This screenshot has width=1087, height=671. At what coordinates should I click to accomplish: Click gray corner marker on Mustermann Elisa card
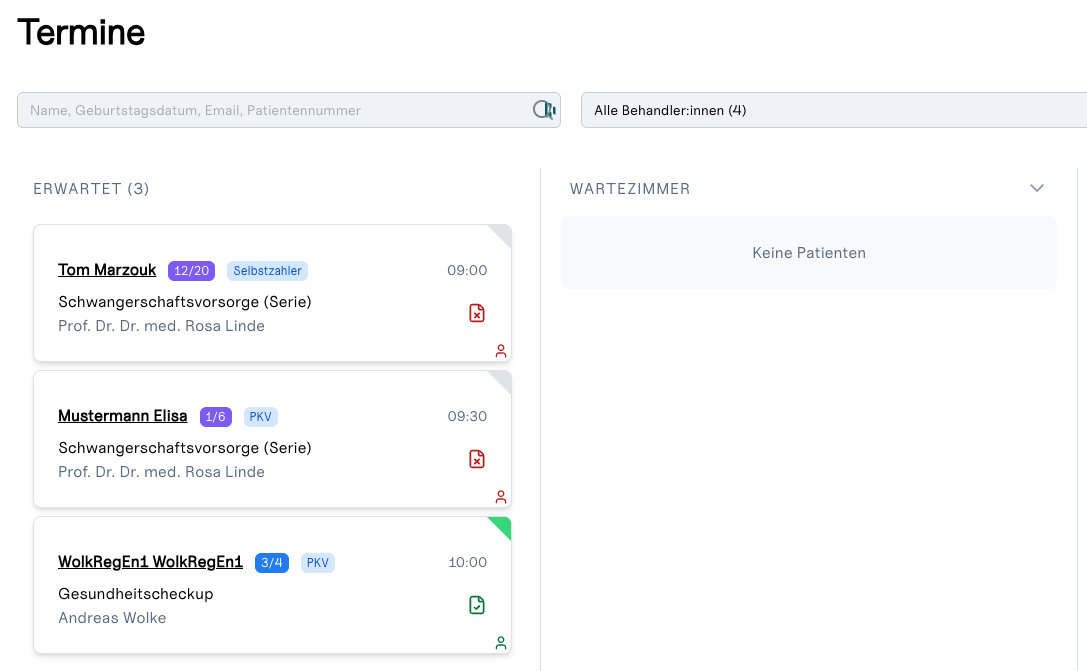point(503,378)
